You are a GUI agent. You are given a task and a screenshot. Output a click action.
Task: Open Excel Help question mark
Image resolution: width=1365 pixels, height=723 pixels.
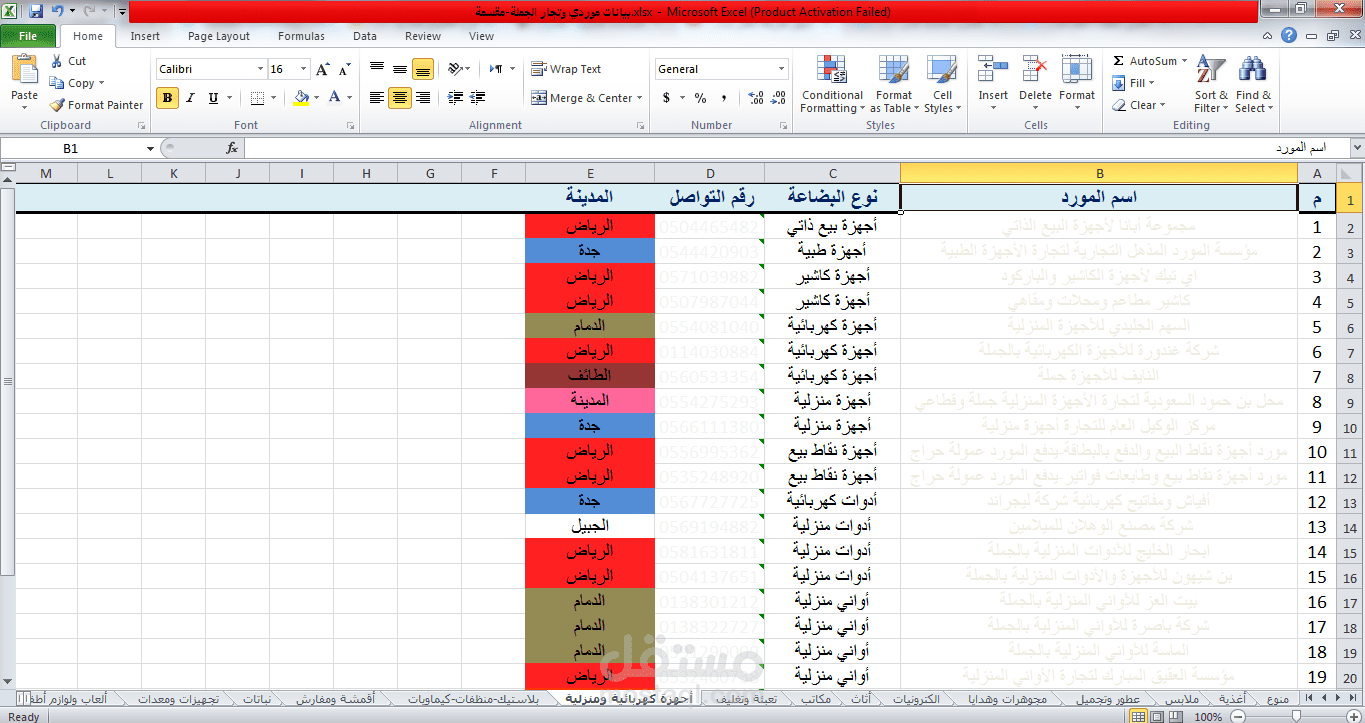point(1290,36)
